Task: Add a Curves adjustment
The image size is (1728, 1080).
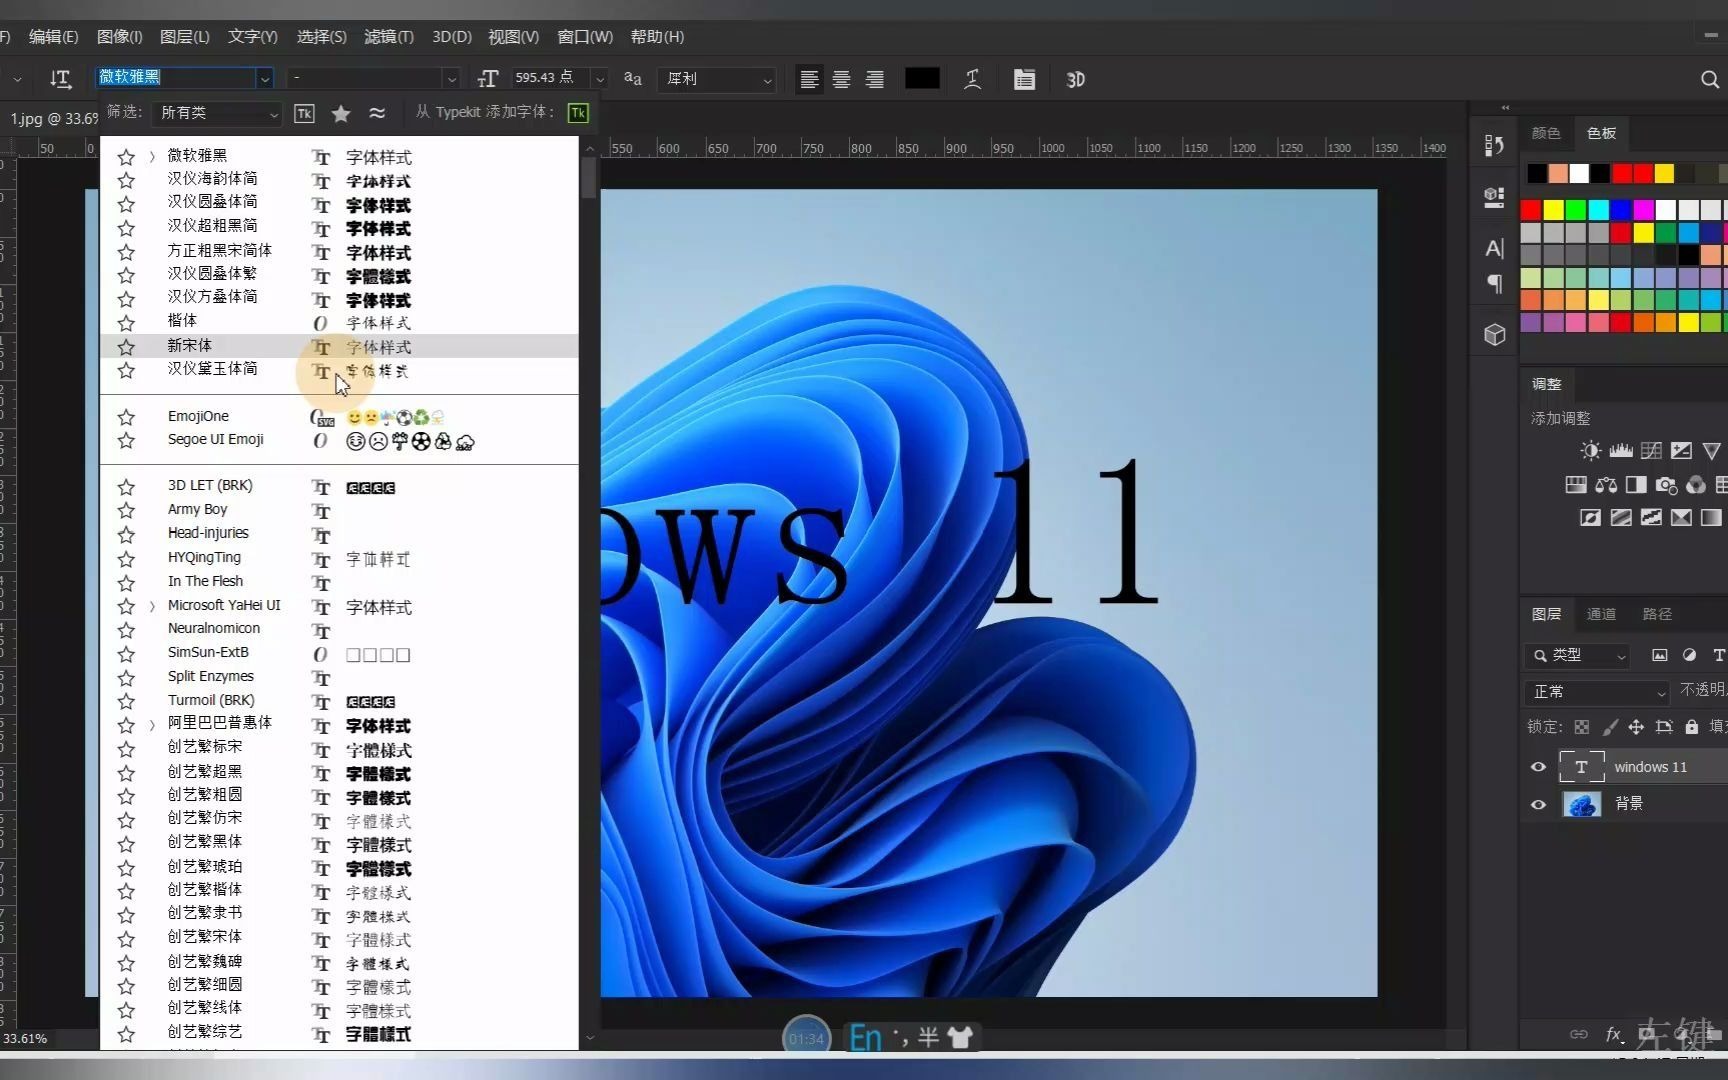Action: tap(1651, 451)
